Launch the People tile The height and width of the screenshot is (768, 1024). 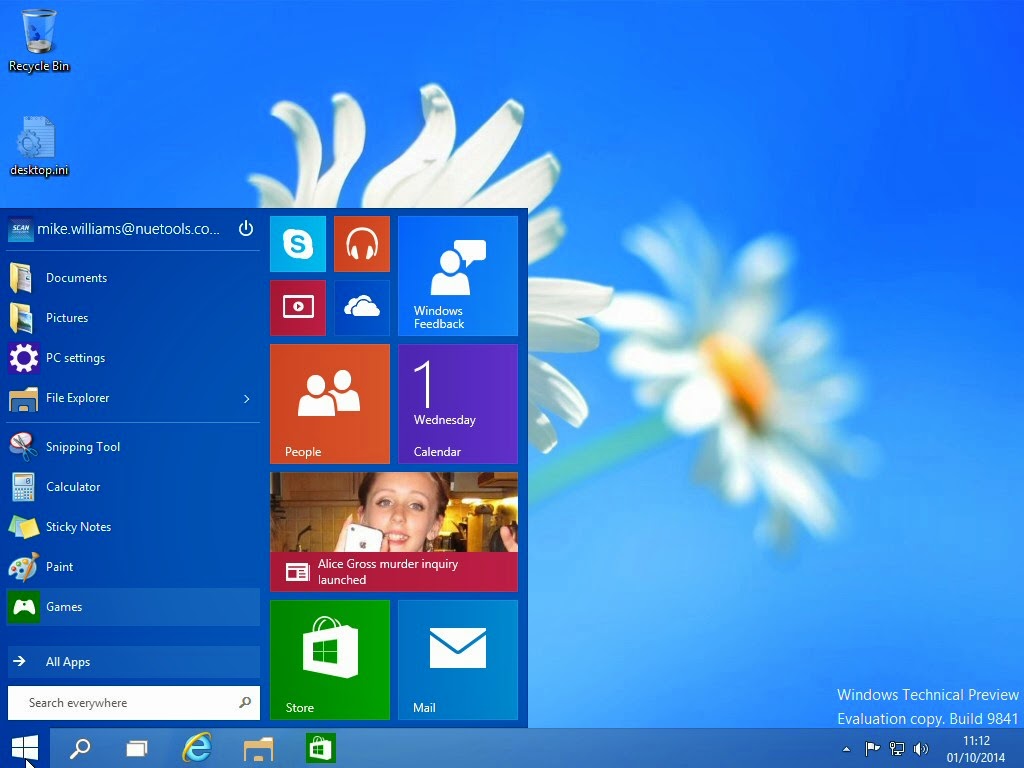pyautogui.click(x=330, y=403)
